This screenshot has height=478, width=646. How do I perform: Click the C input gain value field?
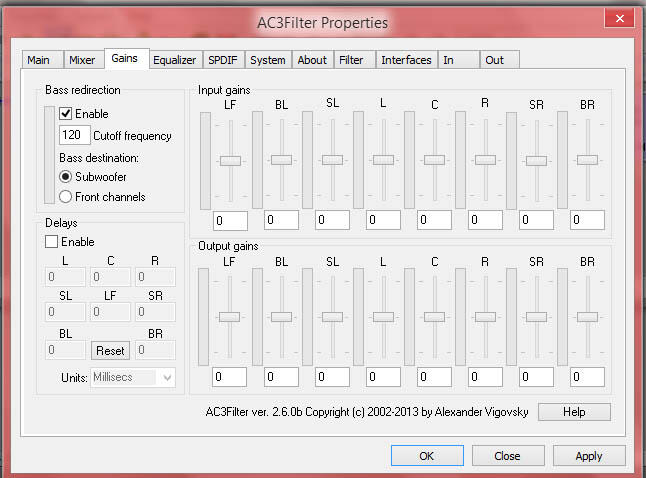coord(435,220)
